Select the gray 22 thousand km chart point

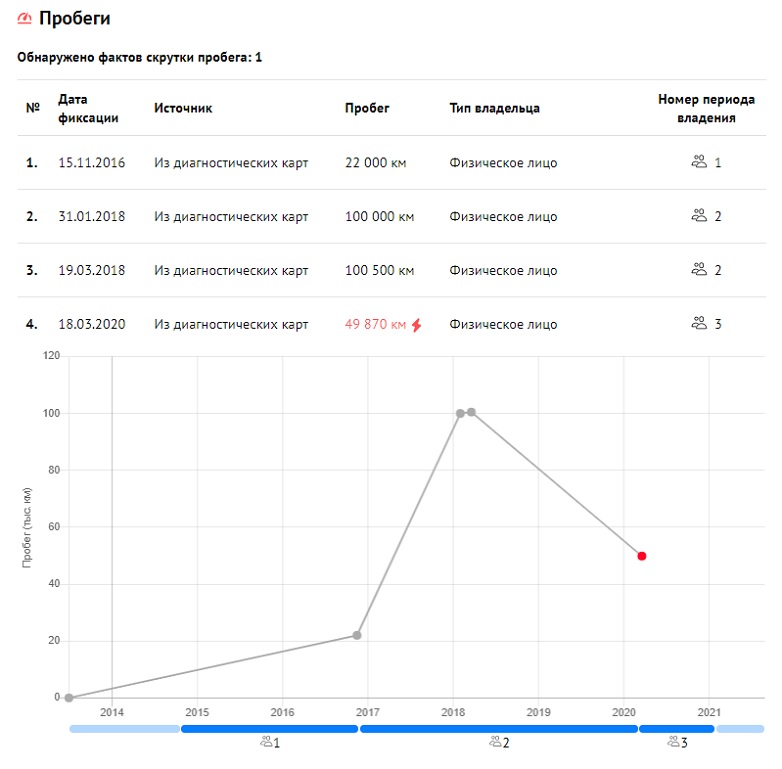point(357,635)
